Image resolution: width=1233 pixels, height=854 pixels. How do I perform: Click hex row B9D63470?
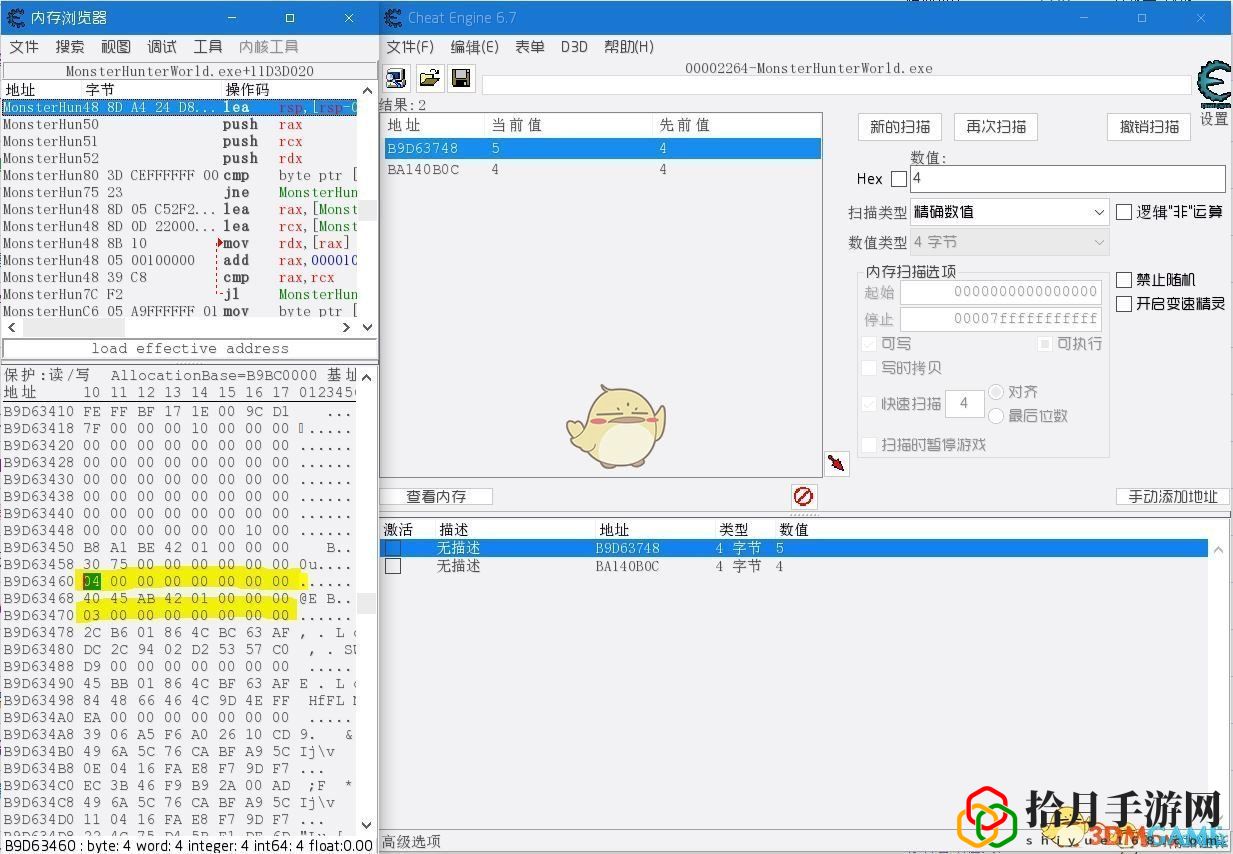(179, 615)
